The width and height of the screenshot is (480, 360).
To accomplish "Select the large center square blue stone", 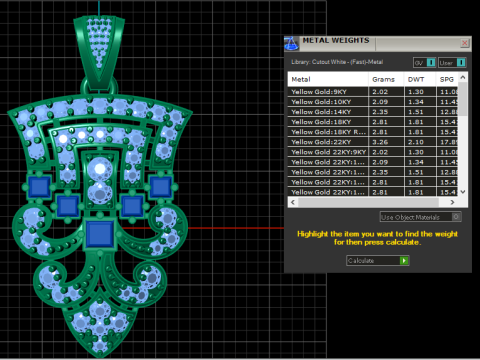I will (x=100, y=233).
